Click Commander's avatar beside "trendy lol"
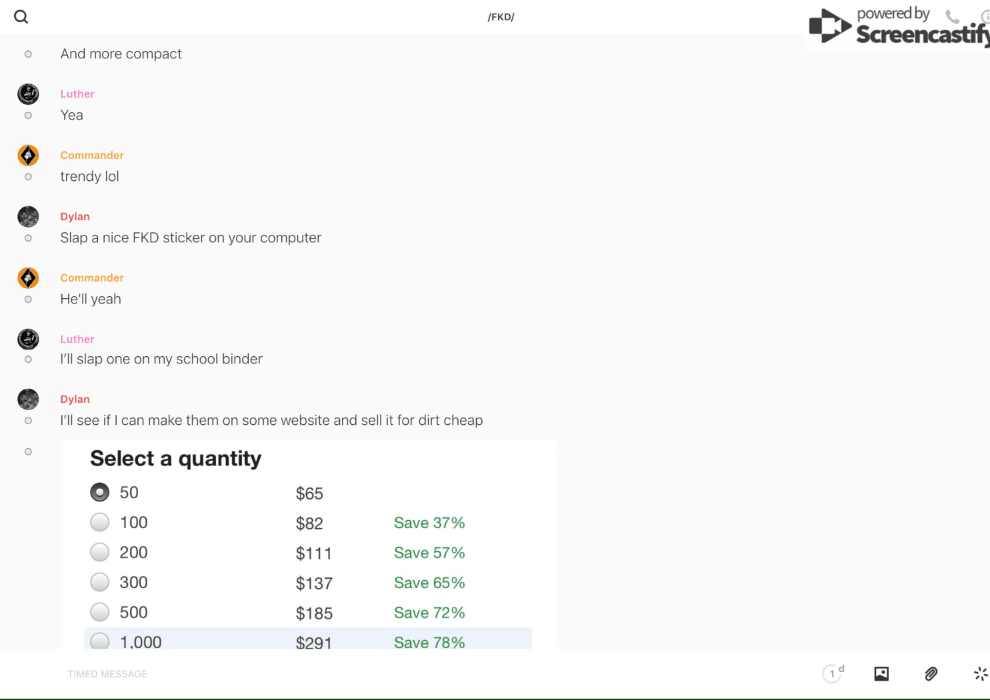This screenshot has height=700, width=990. coord(28,155)
